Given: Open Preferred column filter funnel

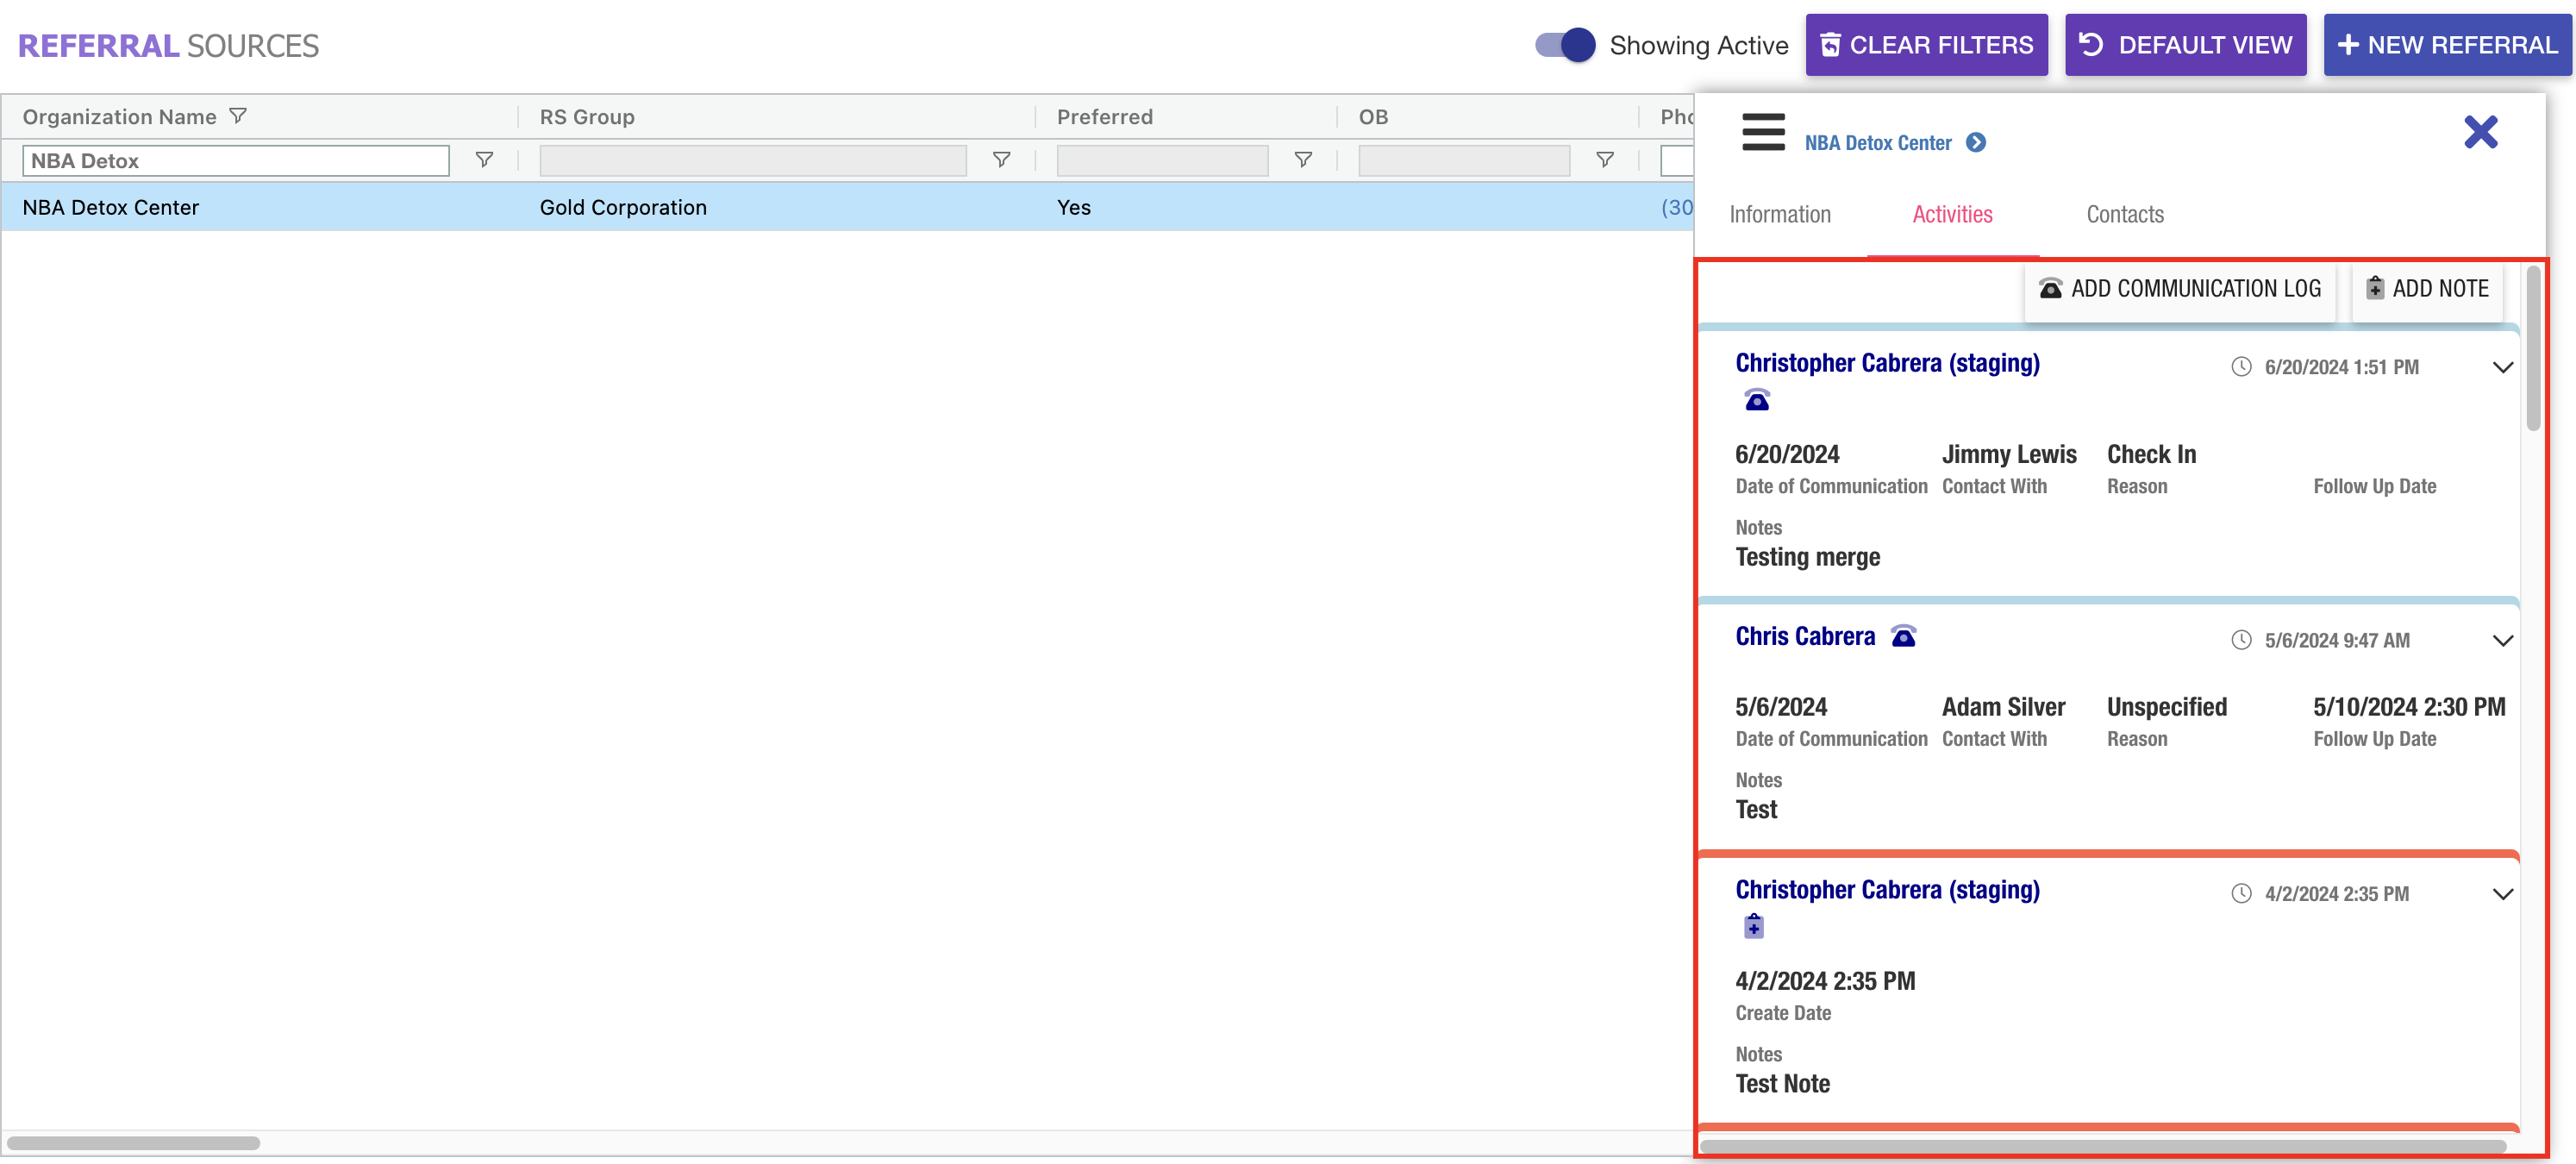Looking at the screenshot, I should (x=1302, y=160).
